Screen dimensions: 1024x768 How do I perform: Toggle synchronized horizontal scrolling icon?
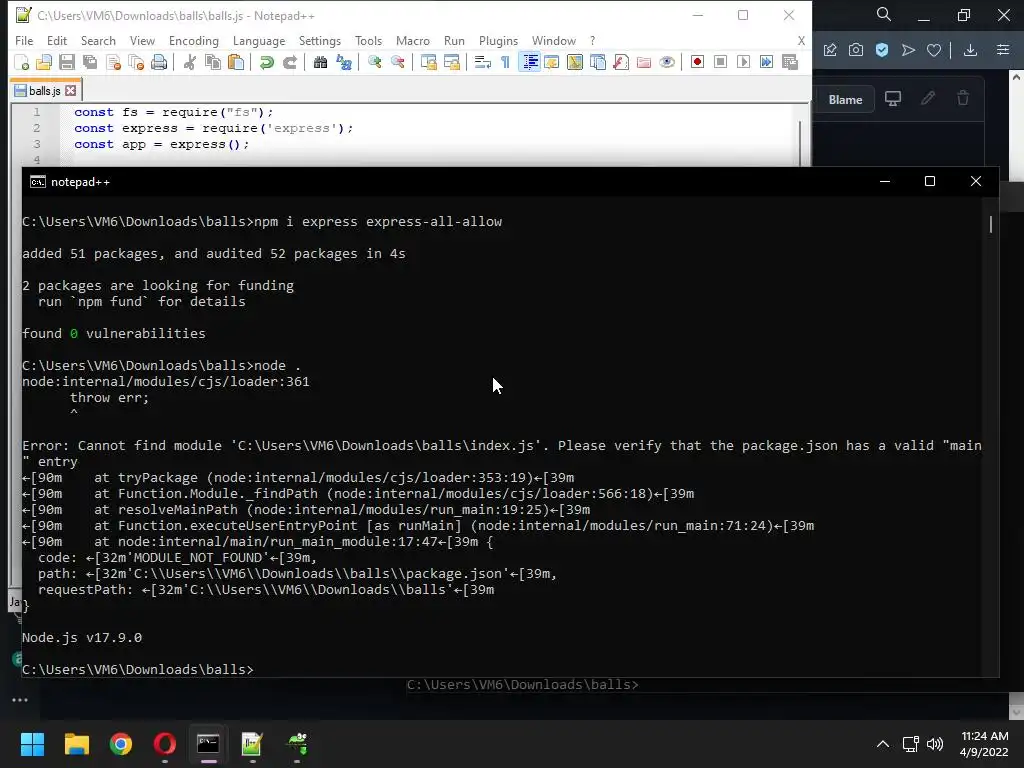451,62
